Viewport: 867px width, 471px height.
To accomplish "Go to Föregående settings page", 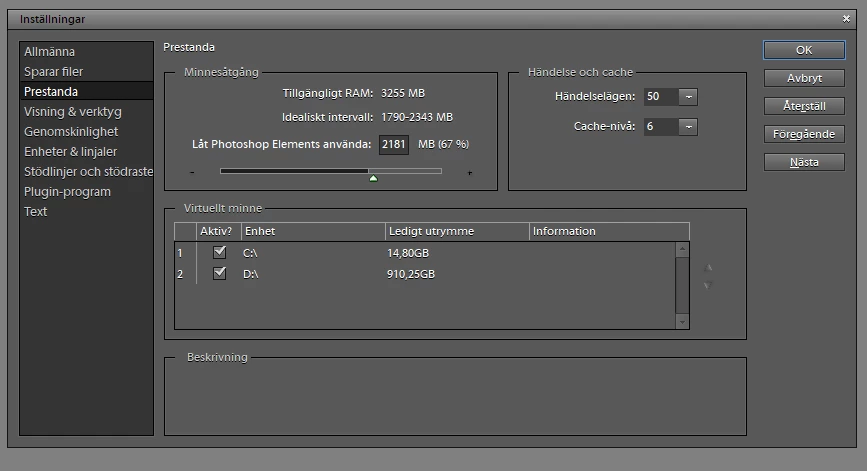I will 804,134.
